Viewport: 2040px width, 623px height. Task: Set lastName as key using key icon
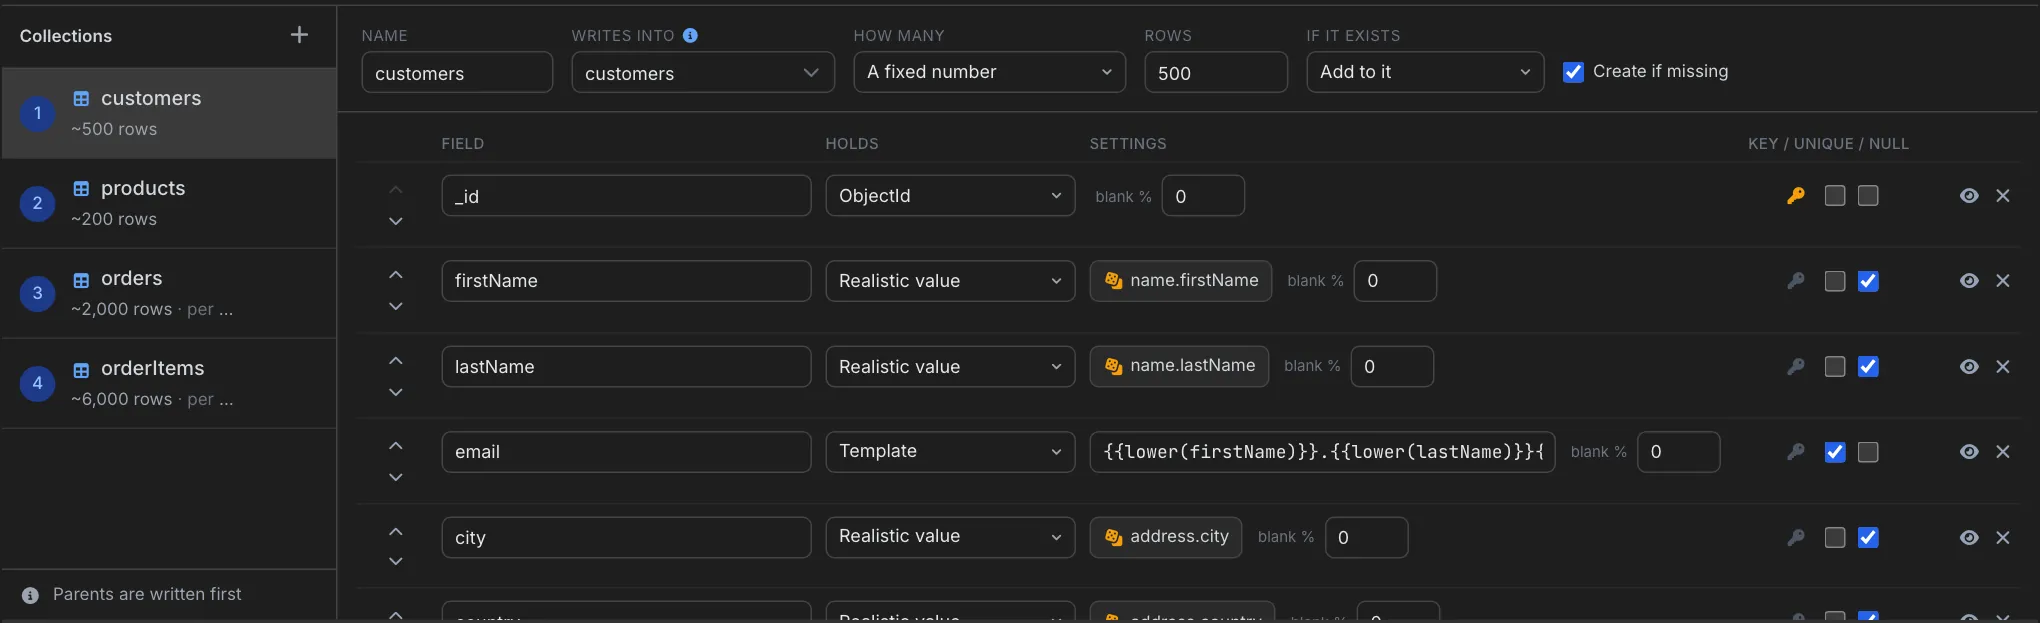tap(1796, 367)
